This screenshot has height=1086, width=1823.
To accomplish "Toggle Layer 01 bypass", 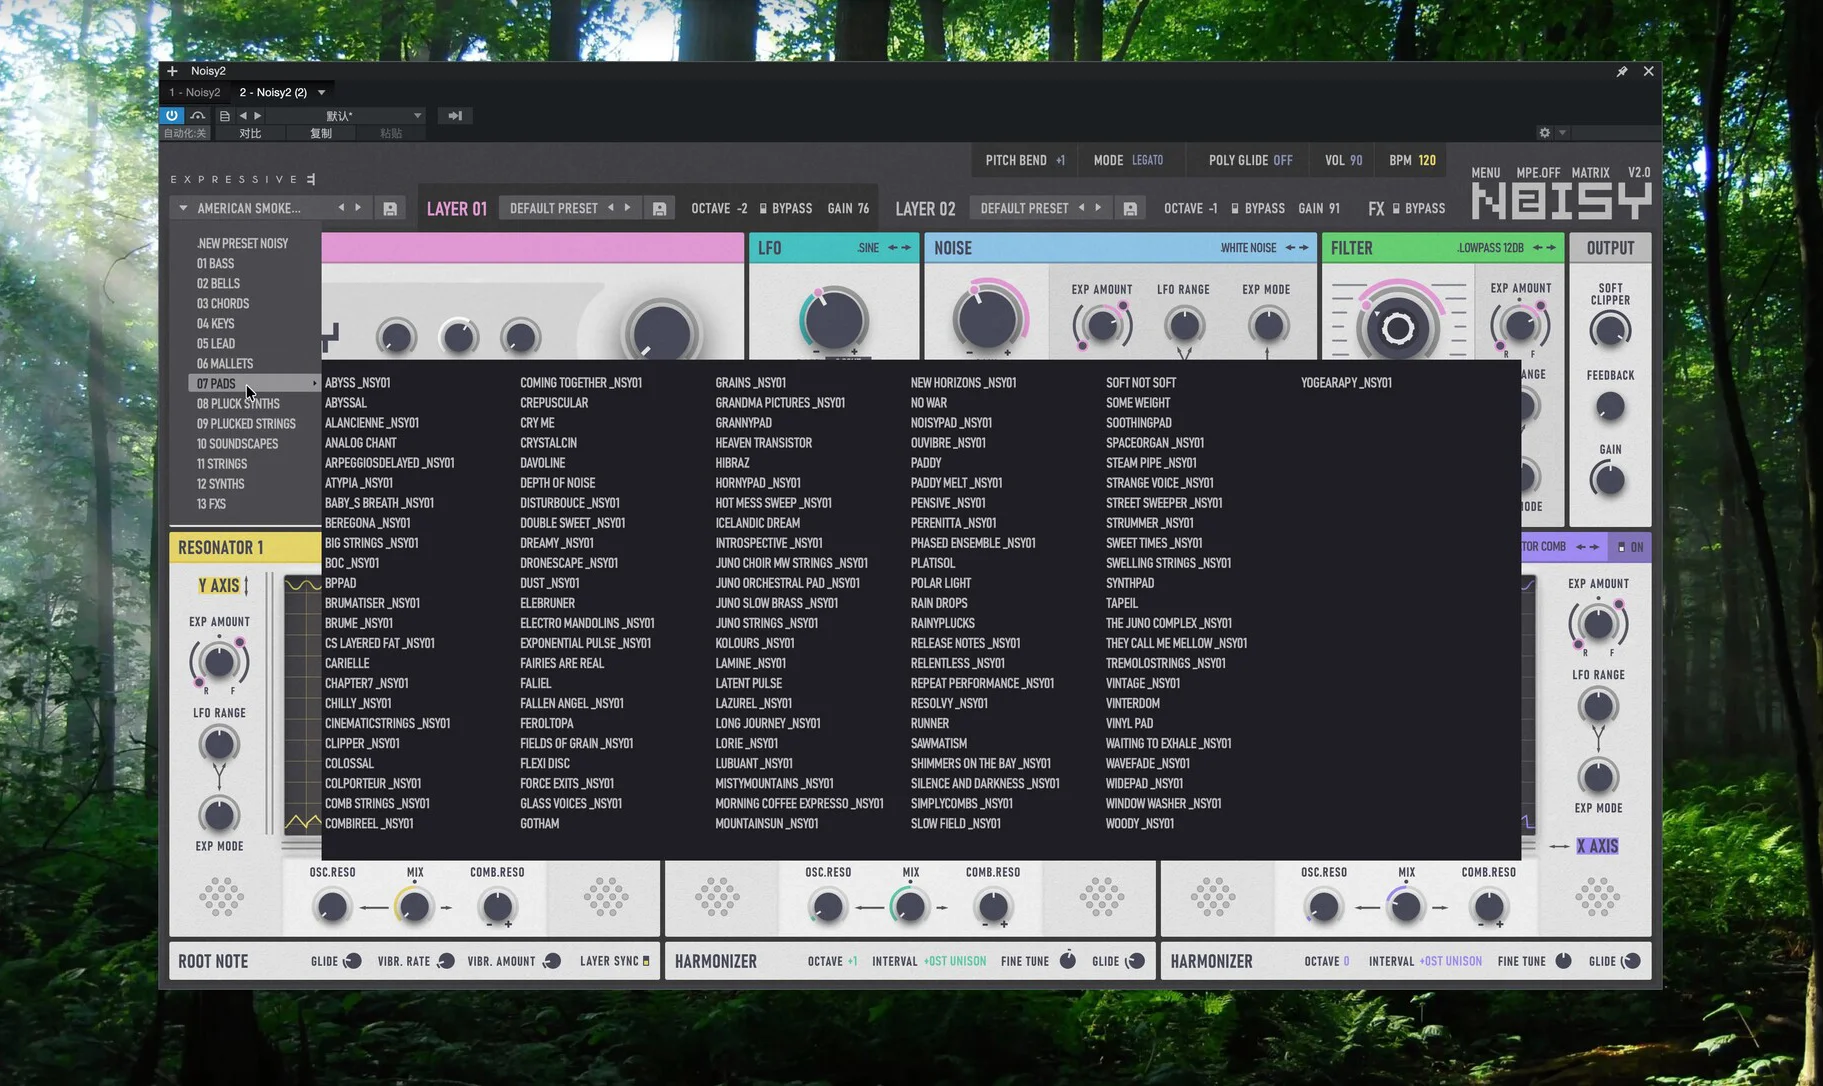I will point(764,209).
